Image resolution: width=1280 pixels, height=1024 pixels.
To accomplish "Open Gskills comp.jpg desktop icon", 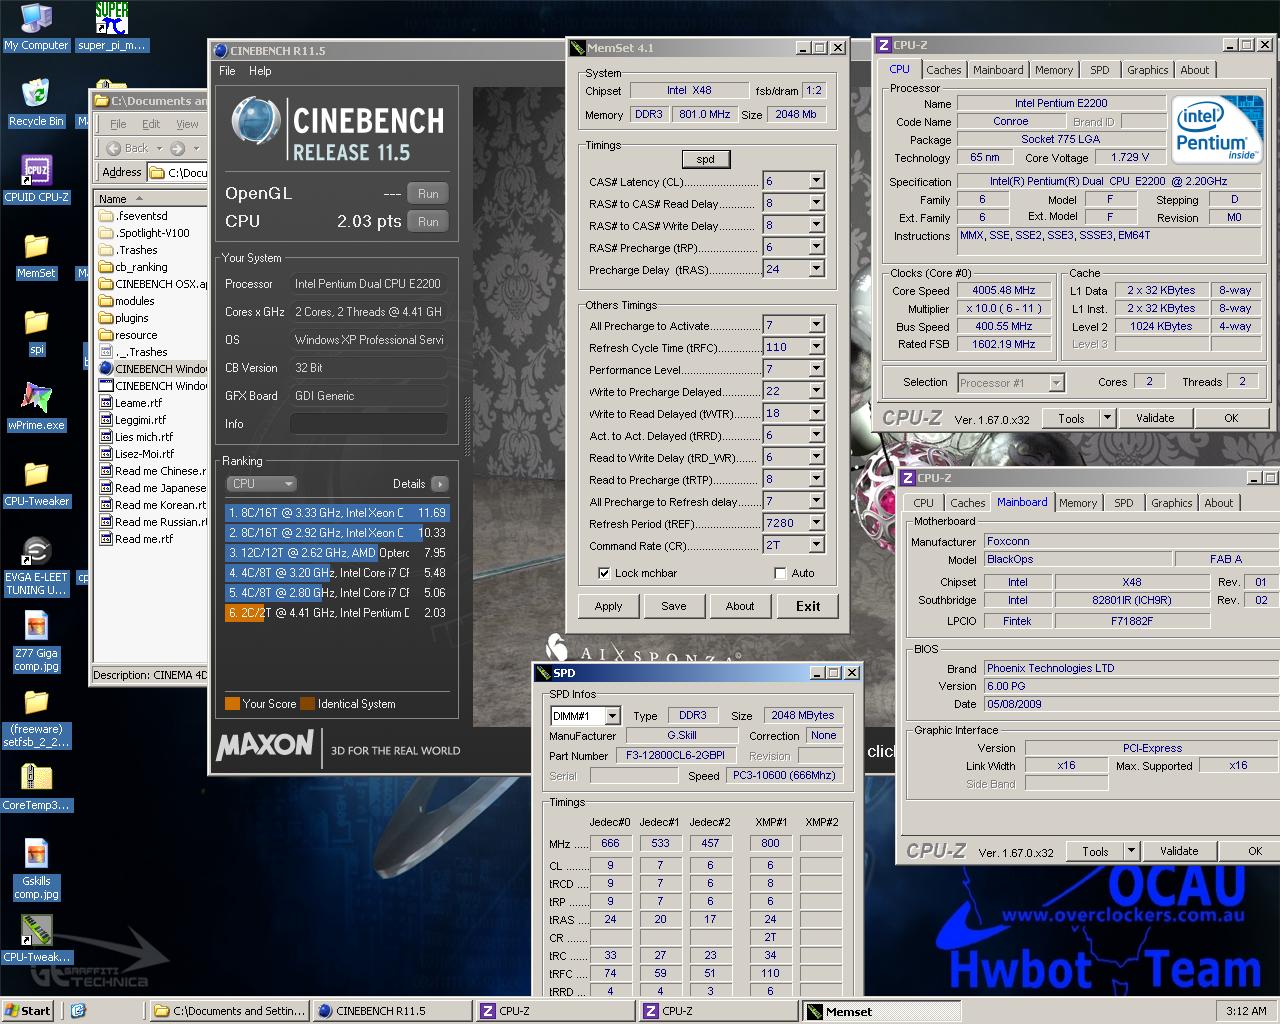I will (36, 870).
